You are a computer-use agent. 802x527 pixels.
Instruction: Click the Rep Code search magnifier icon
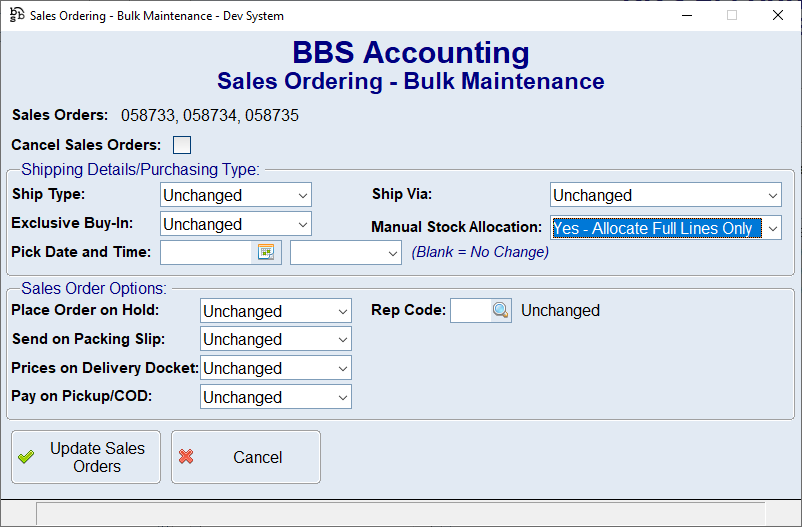coord(501,311)
